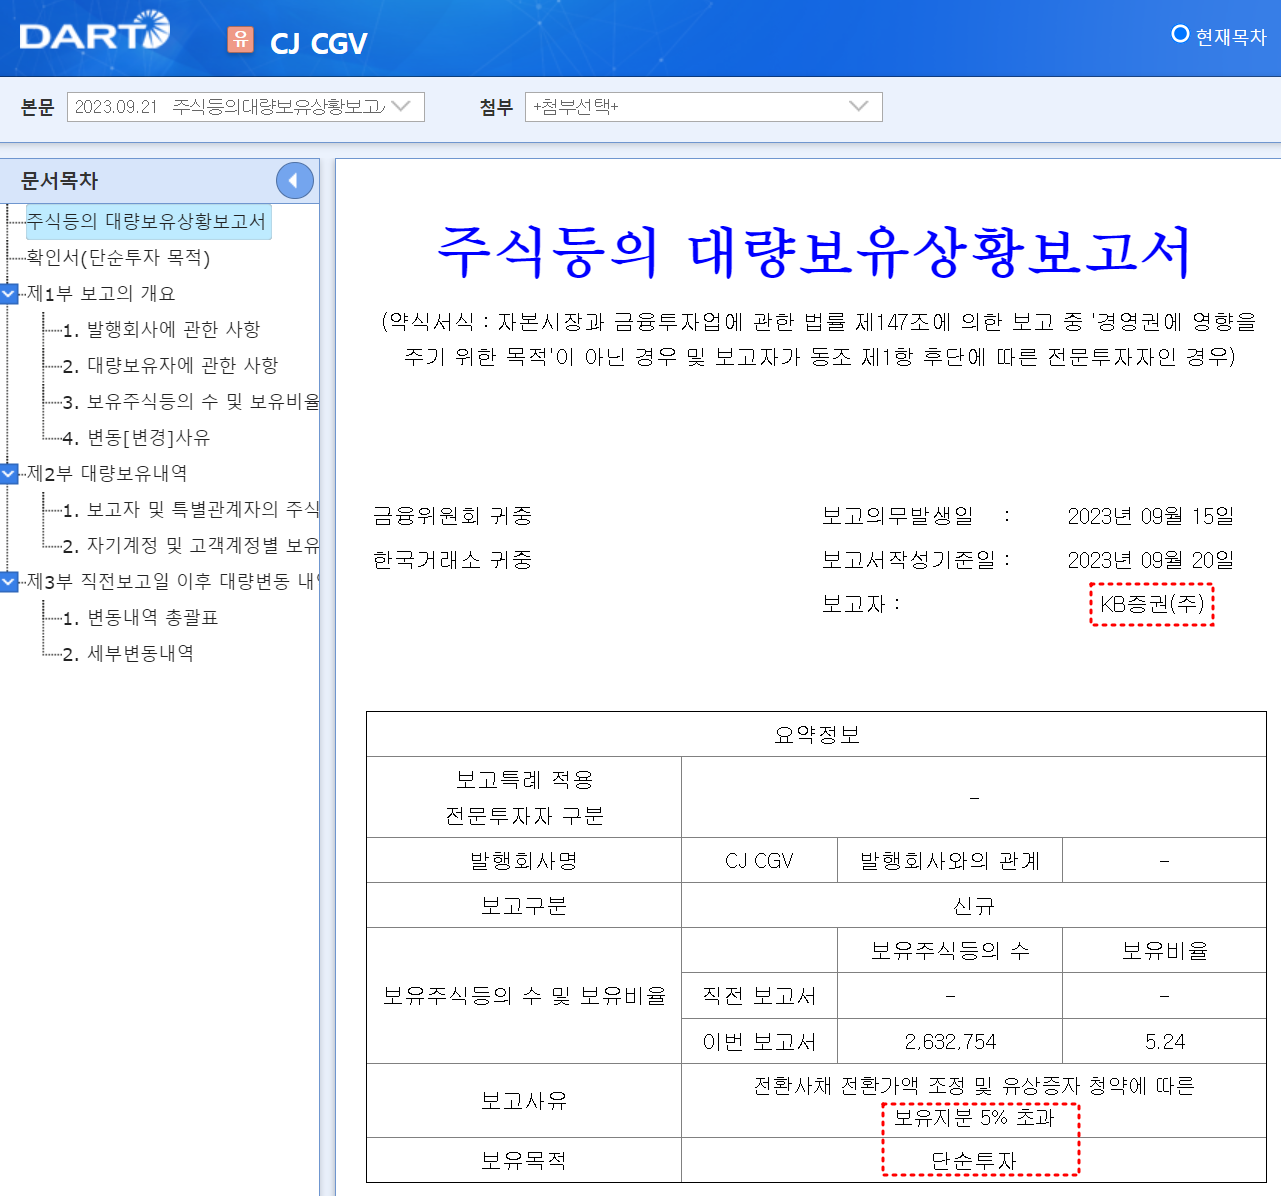Collapse the 문서목차 panel with arrow button
The image size is (1281, 1196).
[x=295, y=181]
